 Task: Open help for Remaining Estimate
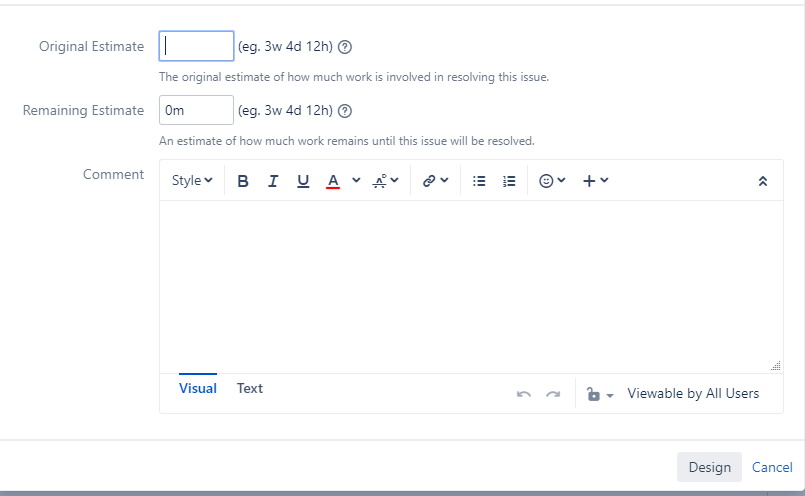[345, 111]
